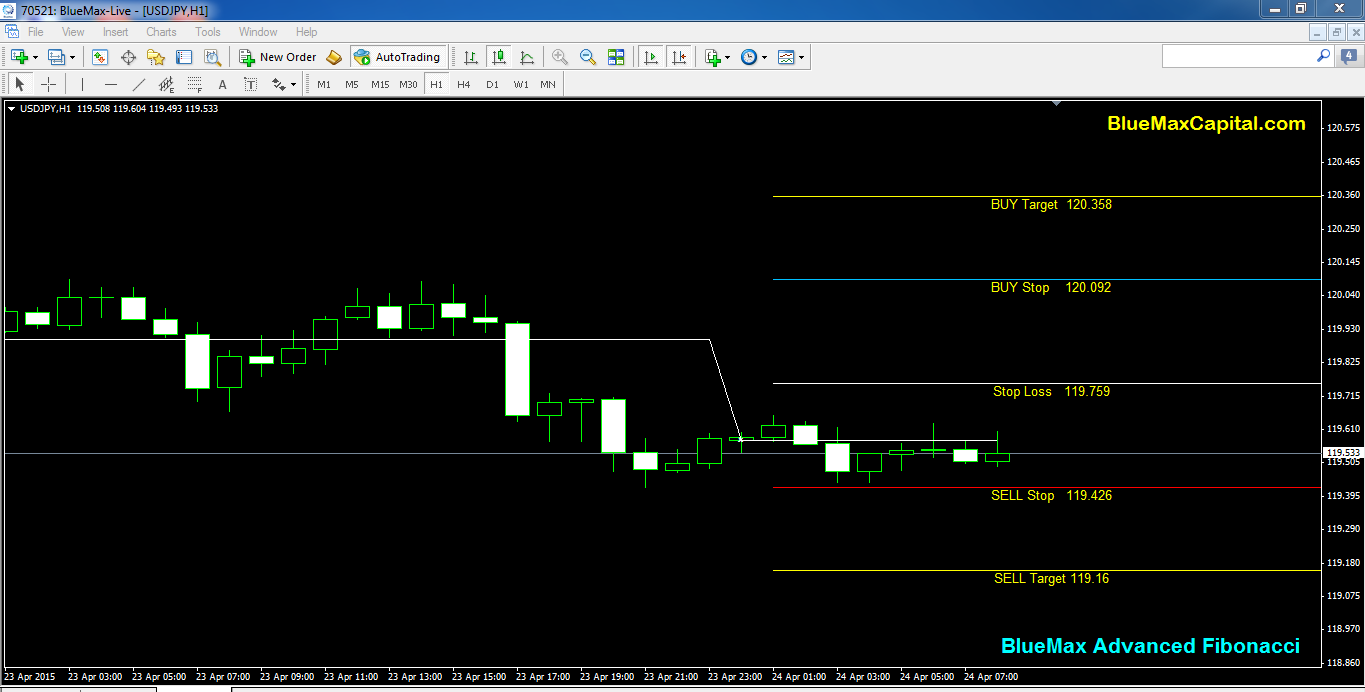The height and width of the screenshot is (692, 1365).
Task: Click the search magnifier icon
Action: point(1323,57)
